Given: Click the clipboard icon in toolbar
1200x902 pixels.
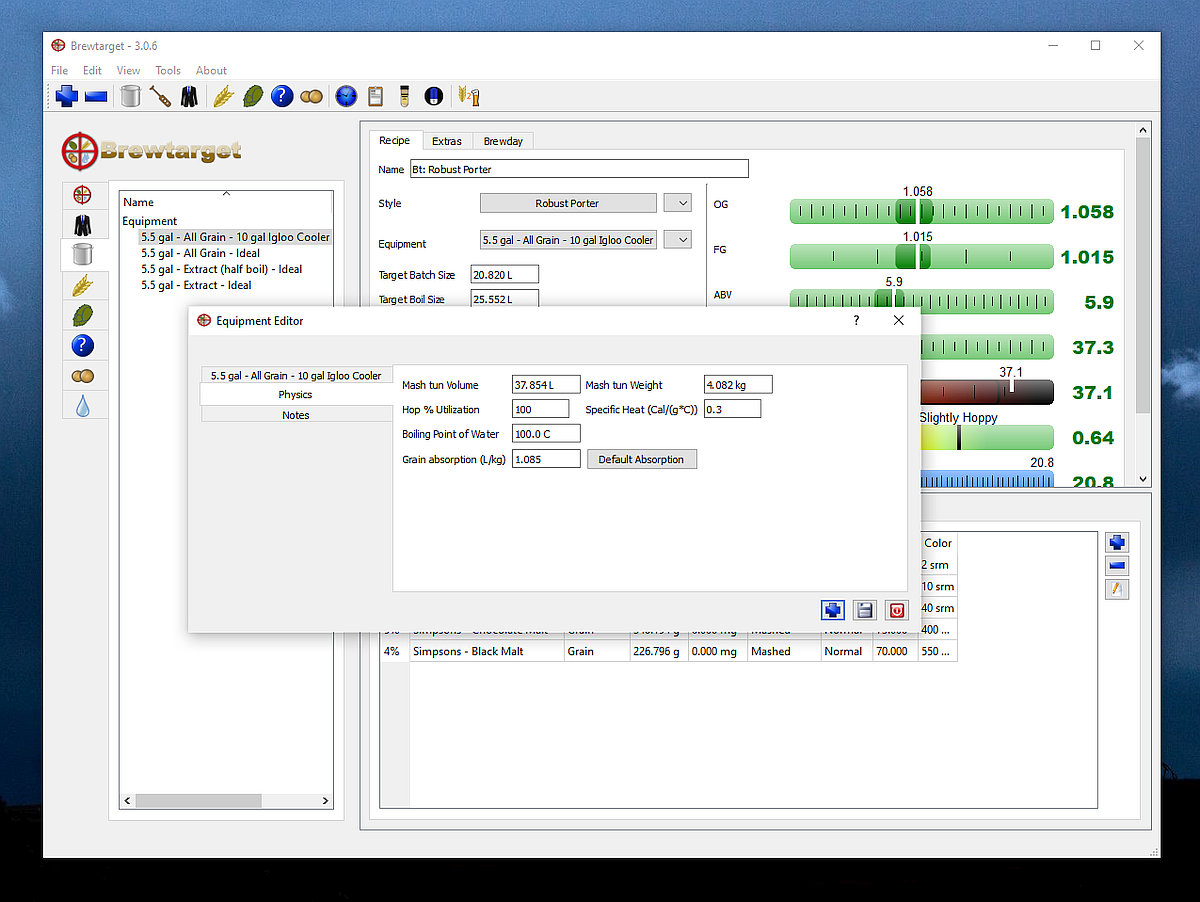Looking at the screenshot, I should (x=376, y=96).
